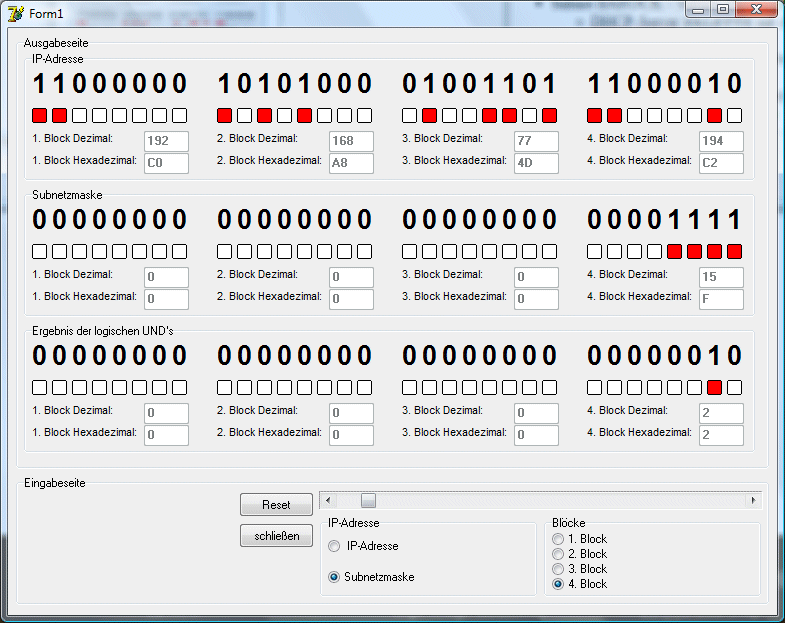Screen dimensions: 785x623
Task: Click the Eingabeseite group label
Action: point(55,483)
